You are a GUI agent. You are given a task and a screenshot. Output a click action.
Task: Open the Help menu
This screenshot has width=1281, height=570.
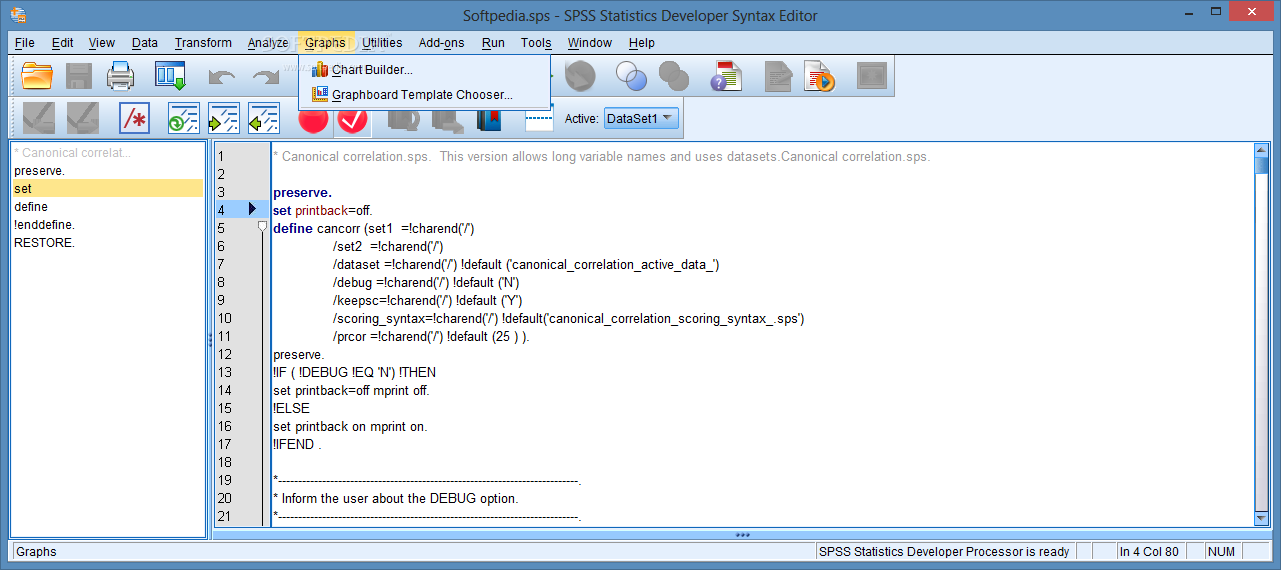pyautogui.click(x=642, y=43)
